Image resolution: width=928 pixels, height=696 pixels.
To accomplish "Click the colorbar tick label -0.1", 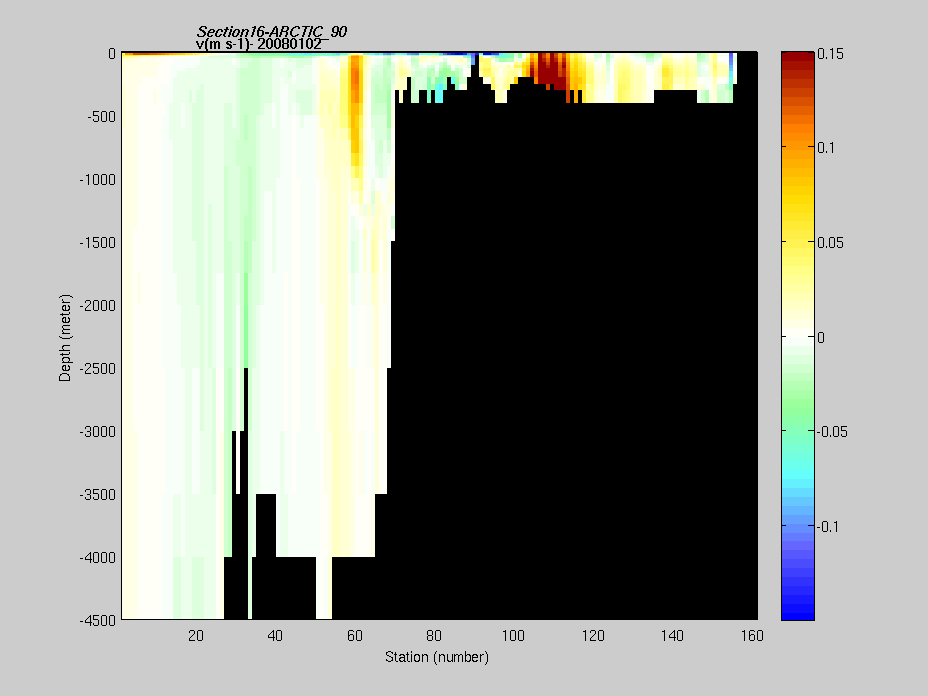I will [828, 526].
